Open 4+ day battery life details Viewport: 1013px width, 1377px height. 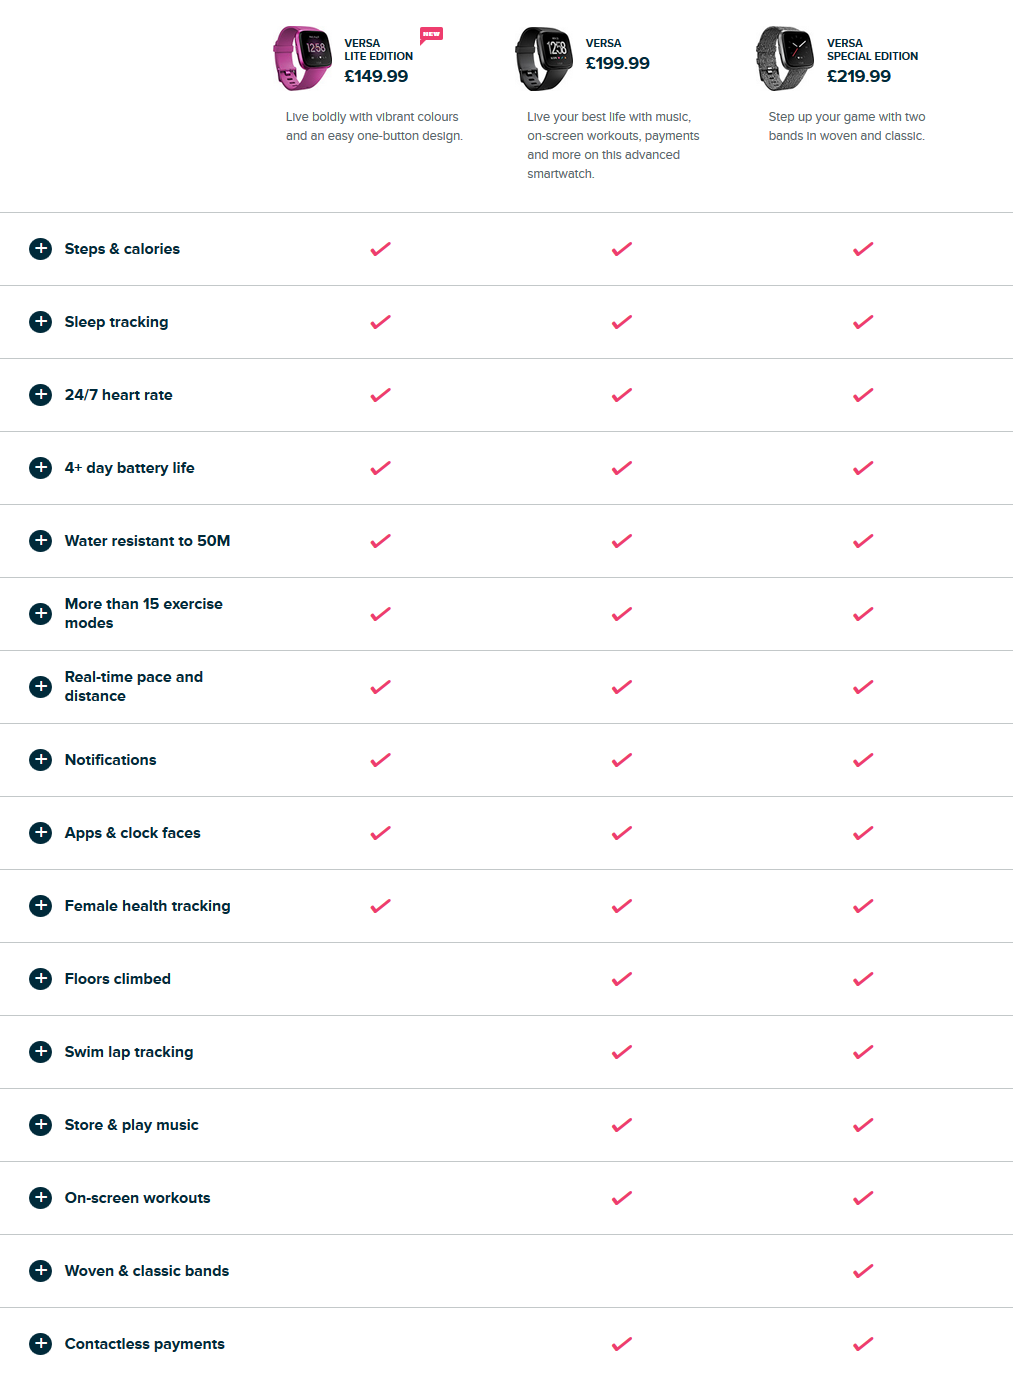pyautogui.click(x=40, y=468)
